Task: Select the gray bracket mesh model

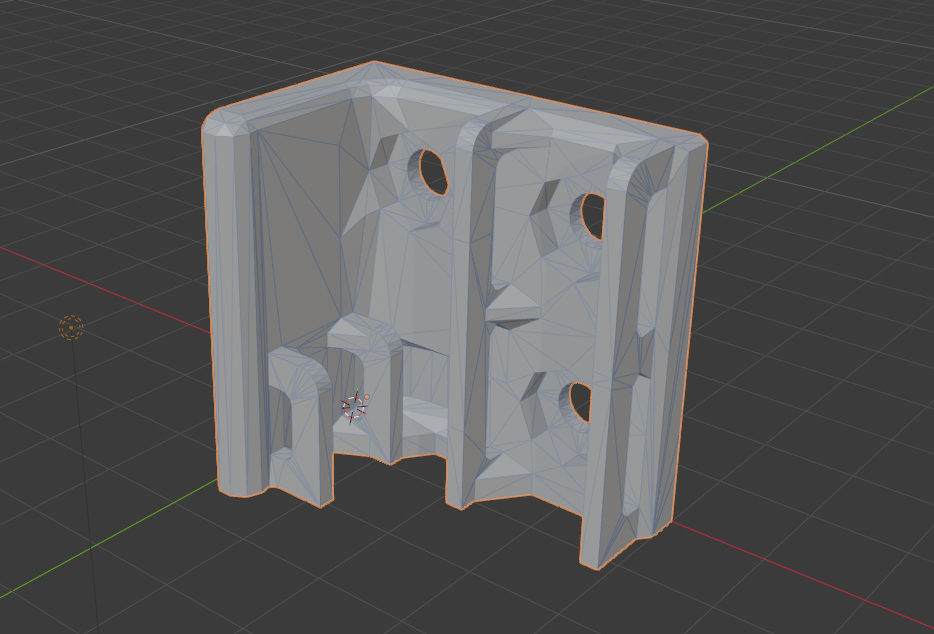Action: (455, 315)
